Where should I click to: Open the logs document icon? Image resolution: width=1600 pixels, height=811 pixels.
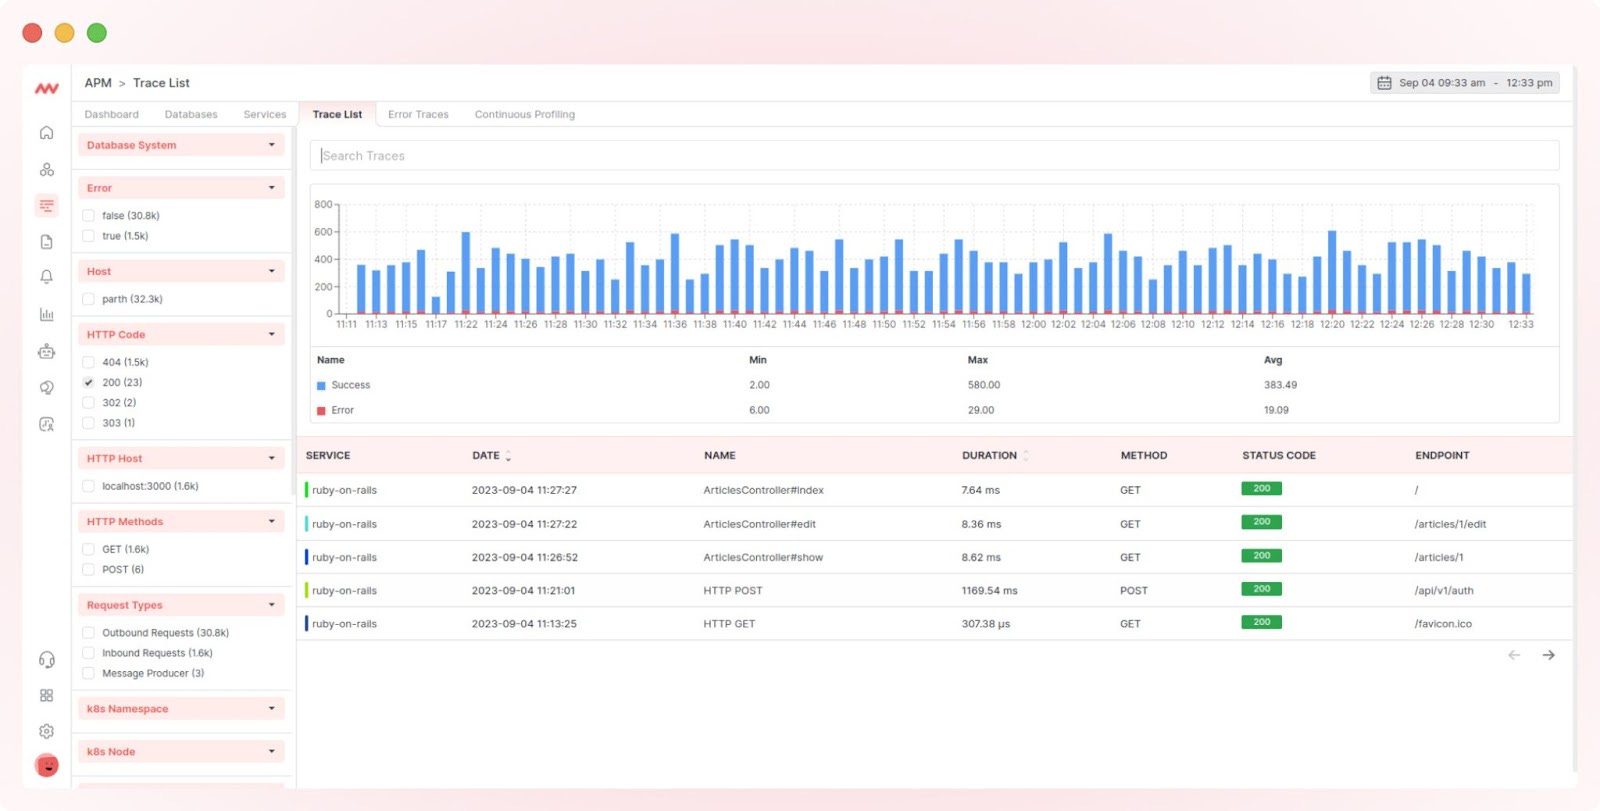point(46,242)
